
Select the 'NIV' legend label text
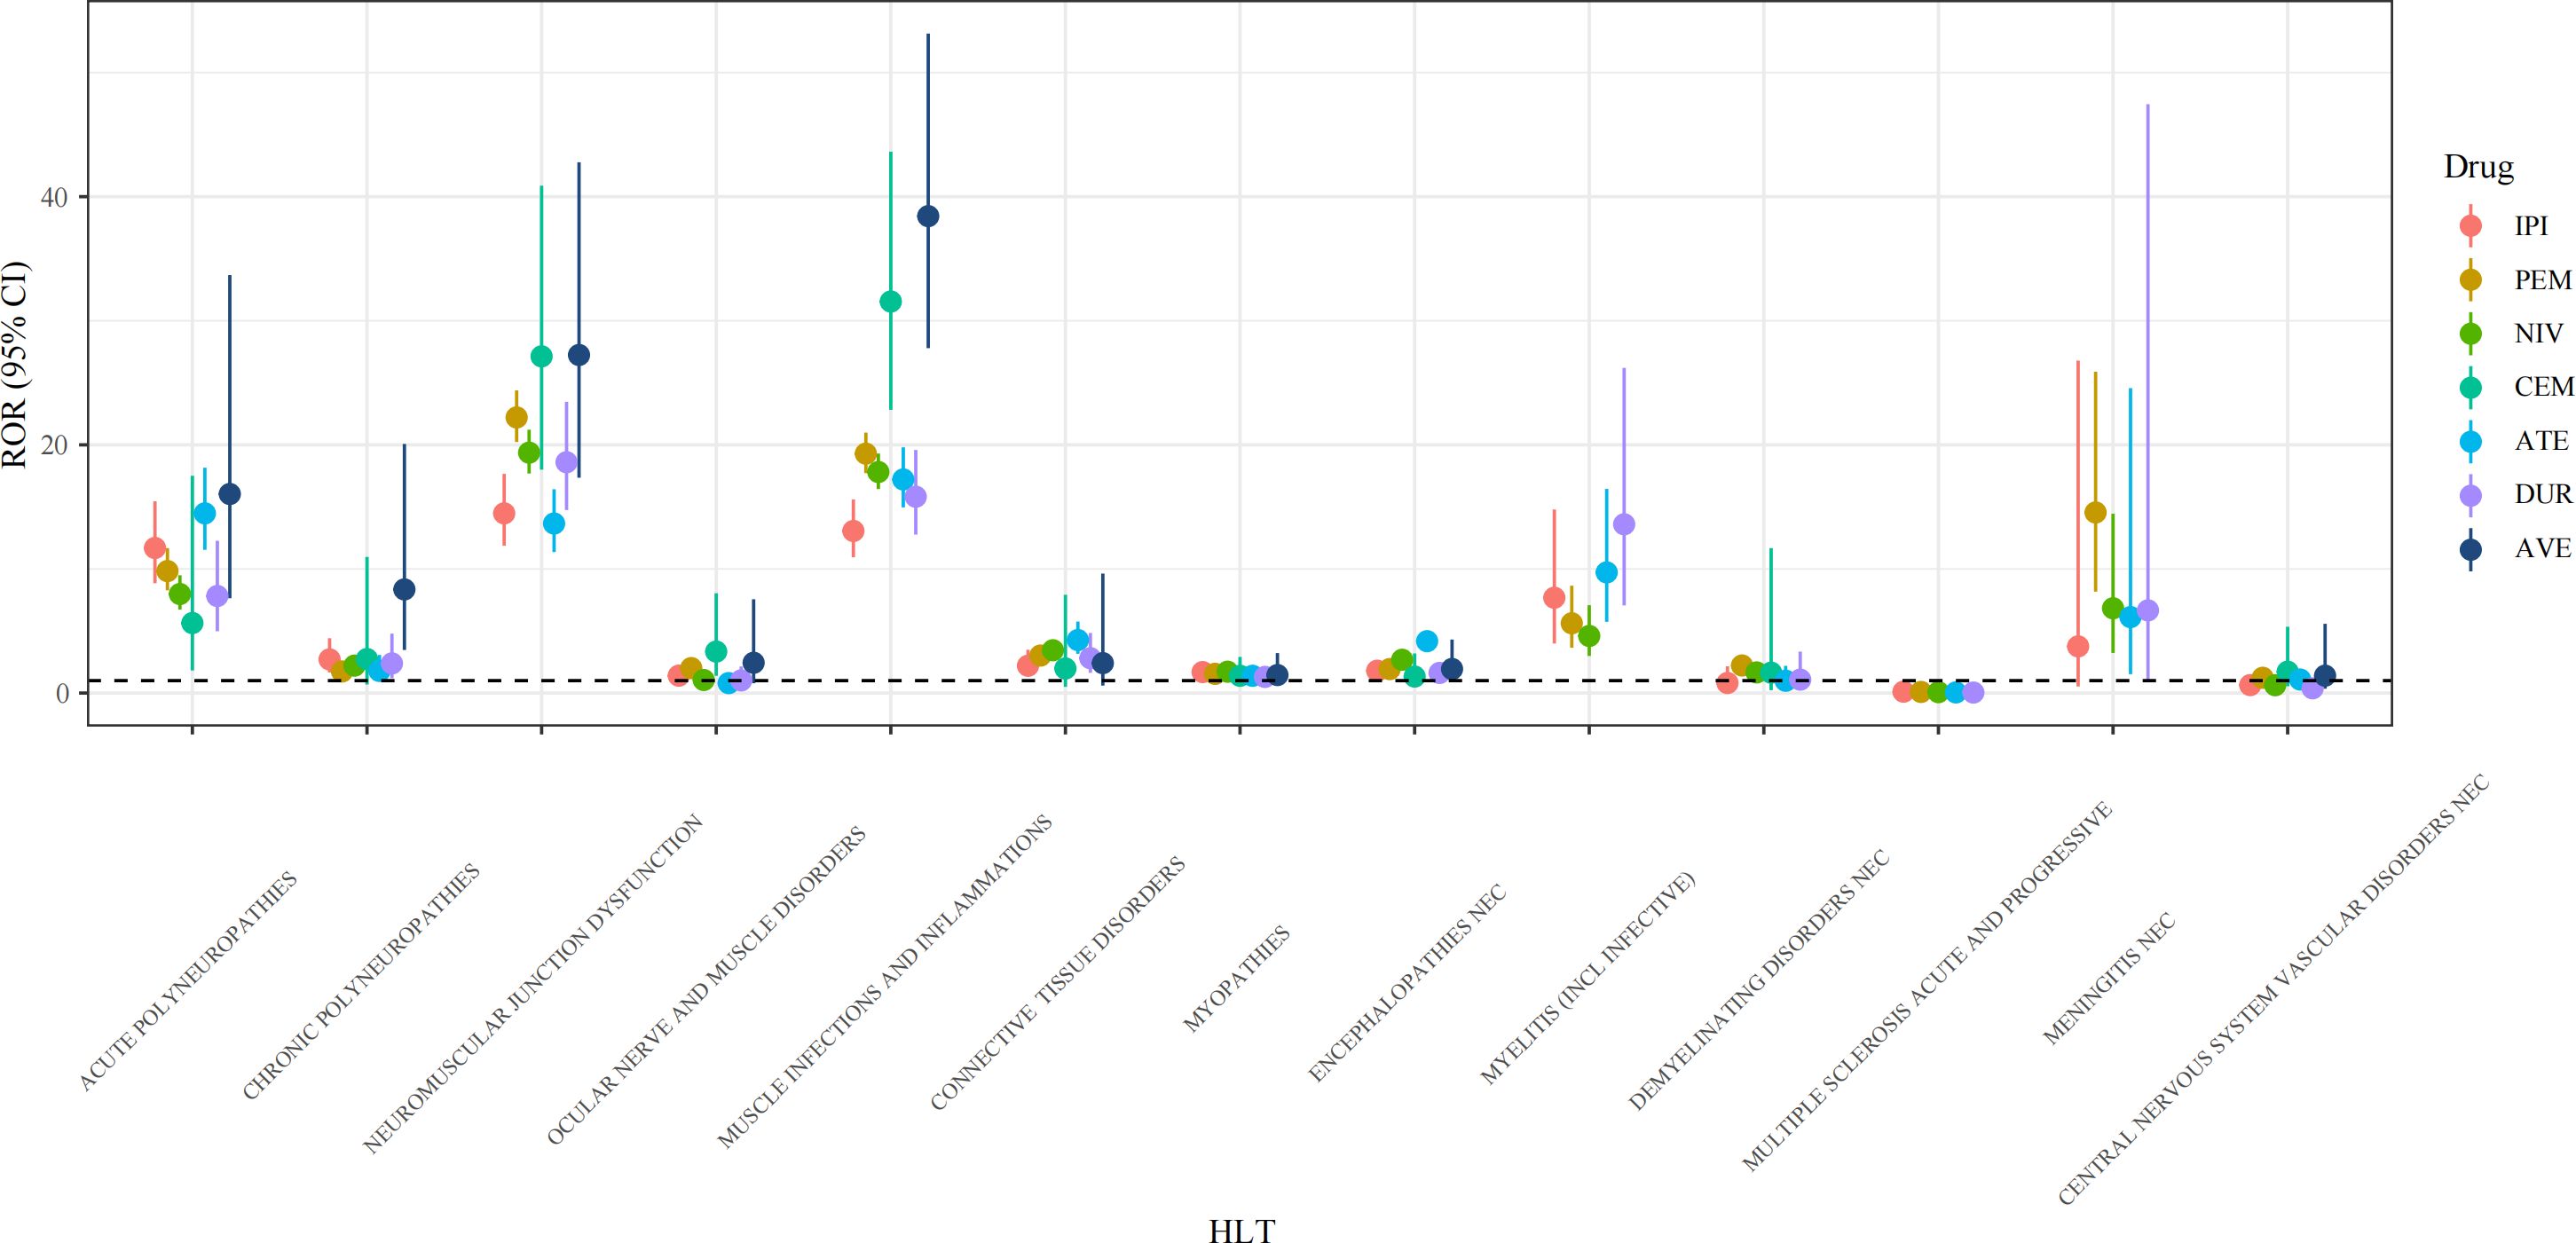coord(2538,334)
